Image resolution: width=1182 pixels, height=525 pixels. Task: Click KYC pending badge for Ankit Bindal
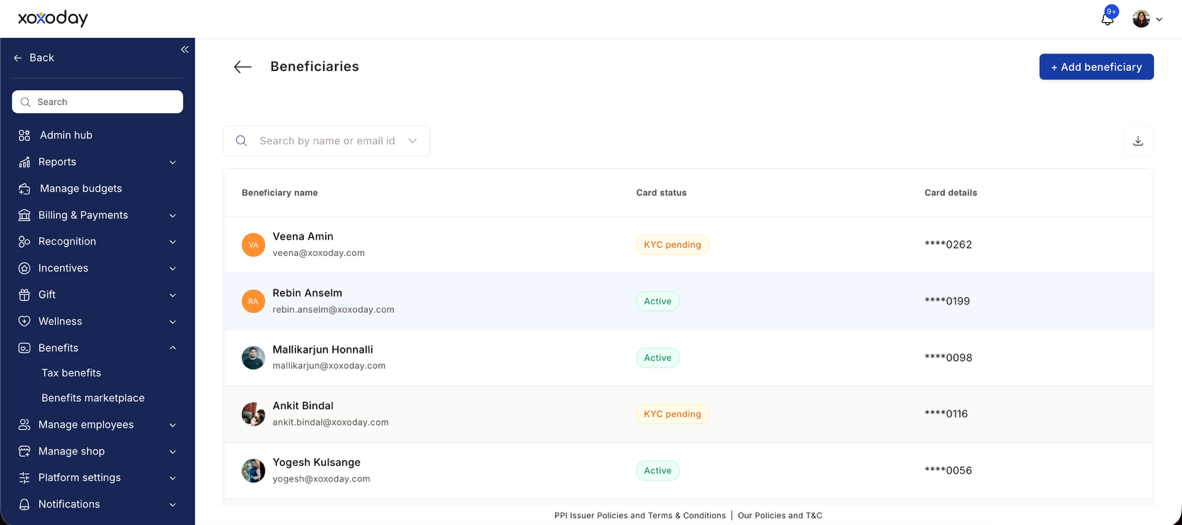tap(672, 414)
